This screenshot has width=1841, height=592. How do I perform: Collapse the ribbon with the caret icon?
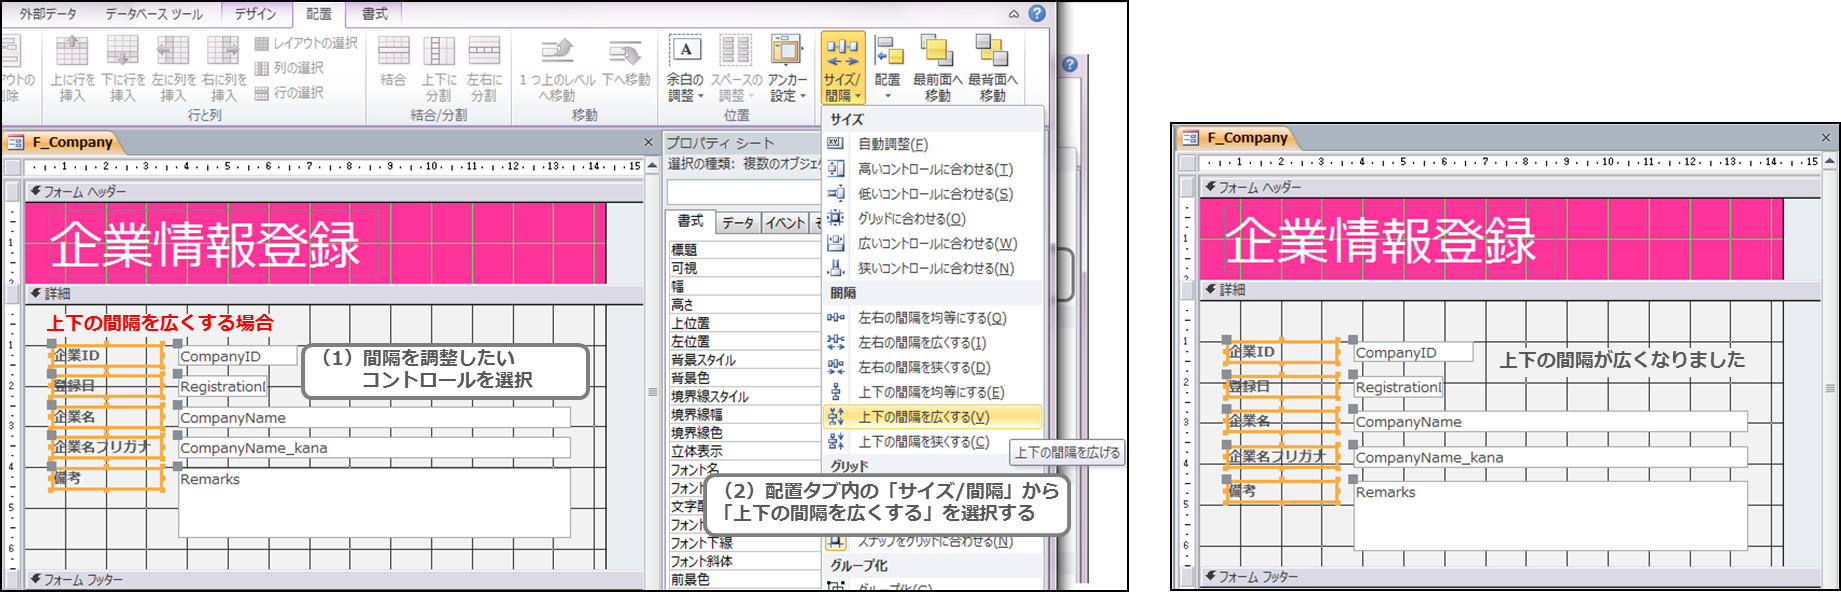coord(1014,14)
